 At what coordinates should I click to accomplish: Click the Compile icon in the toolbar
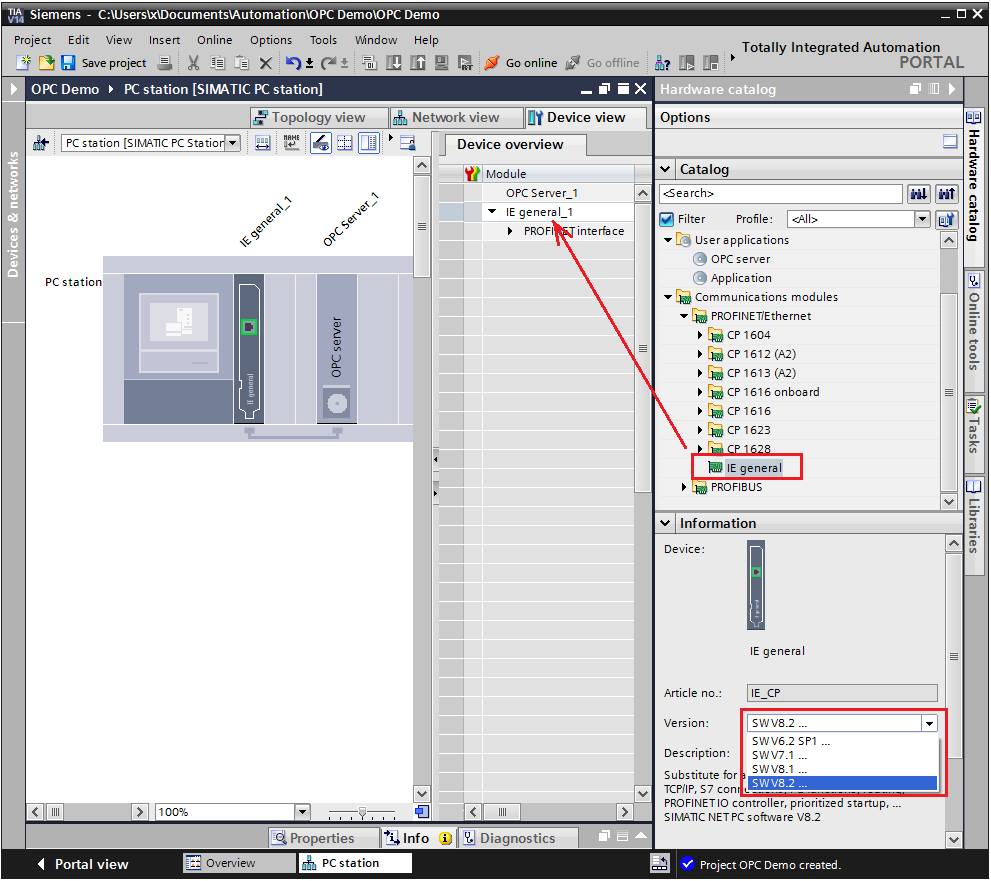click(370, 63)
